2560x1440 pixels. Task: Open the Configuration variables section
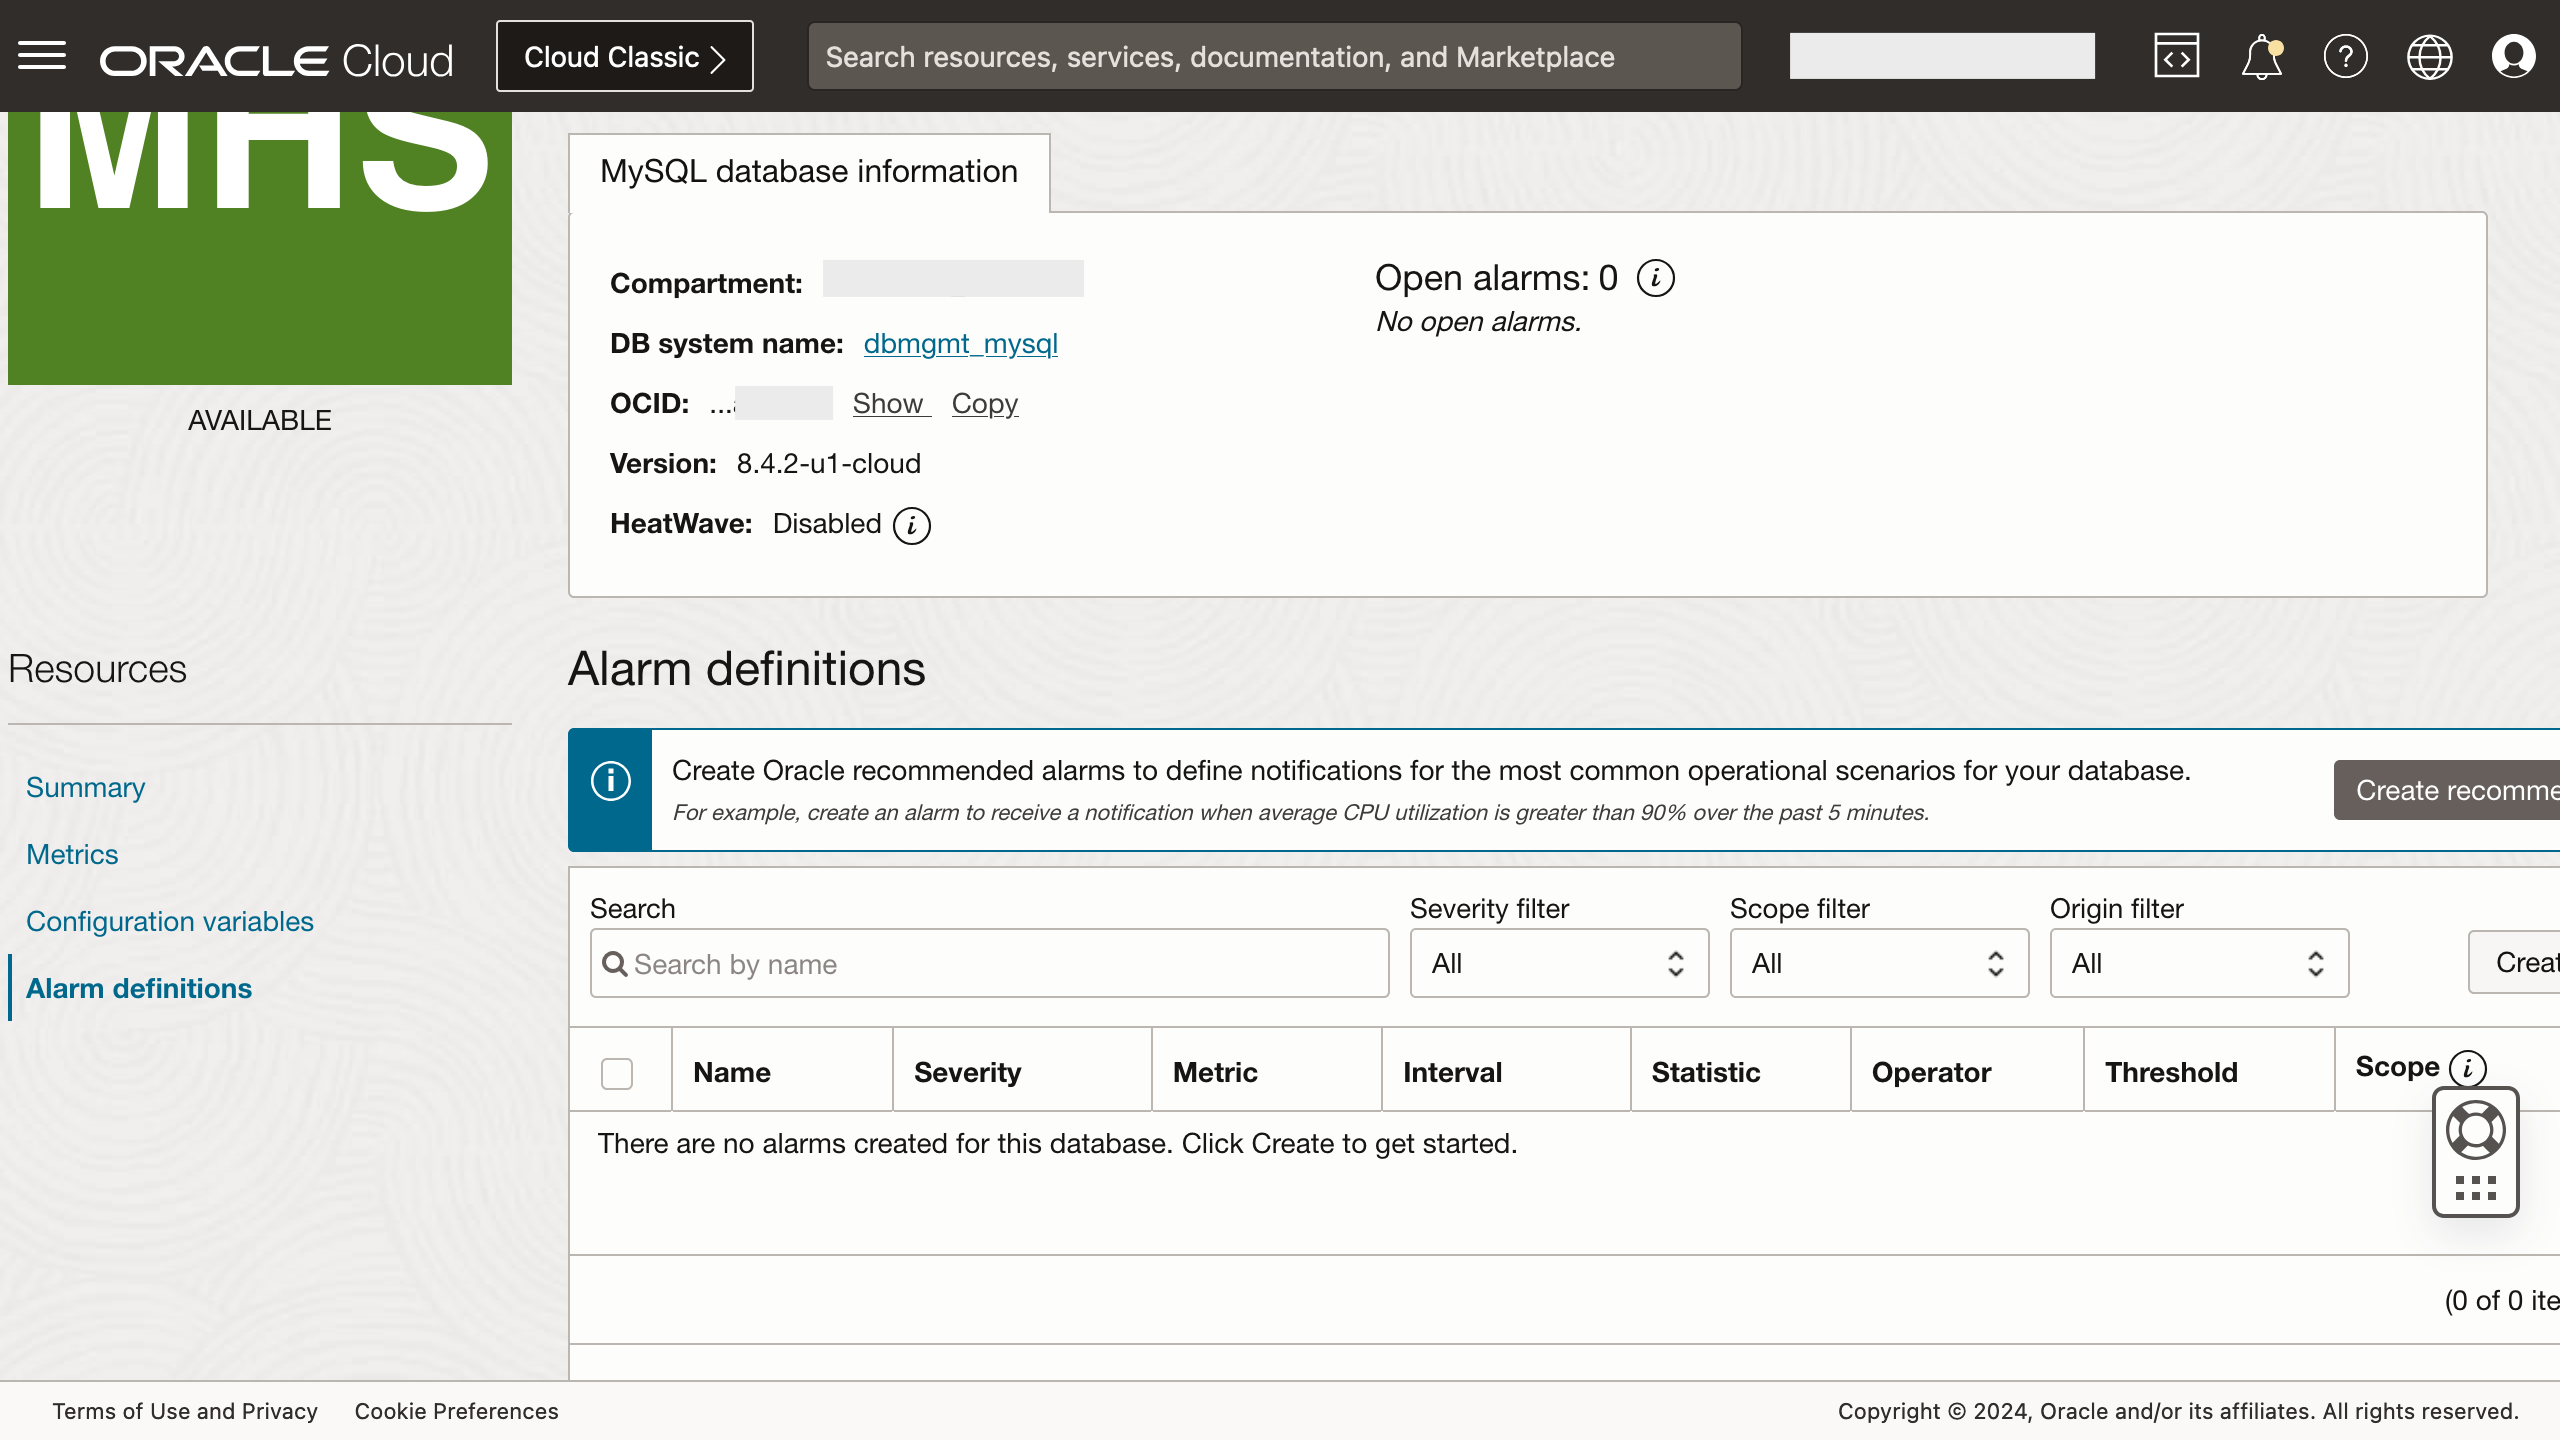tap(168, 921)
